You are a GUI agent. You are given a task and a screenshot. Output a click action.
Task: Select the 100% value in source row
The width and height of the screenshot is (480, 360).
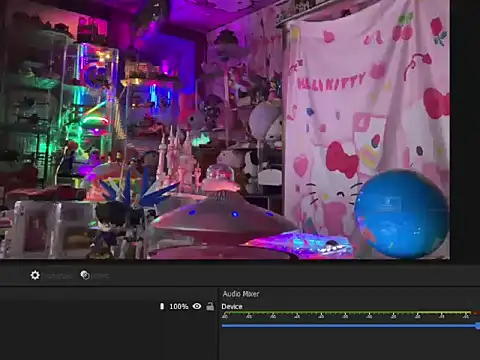tap(179, 306)
